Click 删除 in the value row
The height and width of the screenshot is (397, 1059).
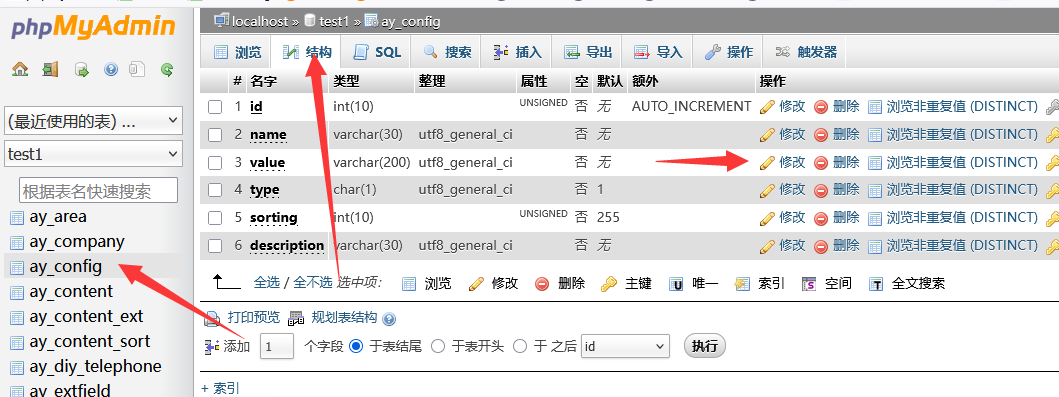[846, 162]
